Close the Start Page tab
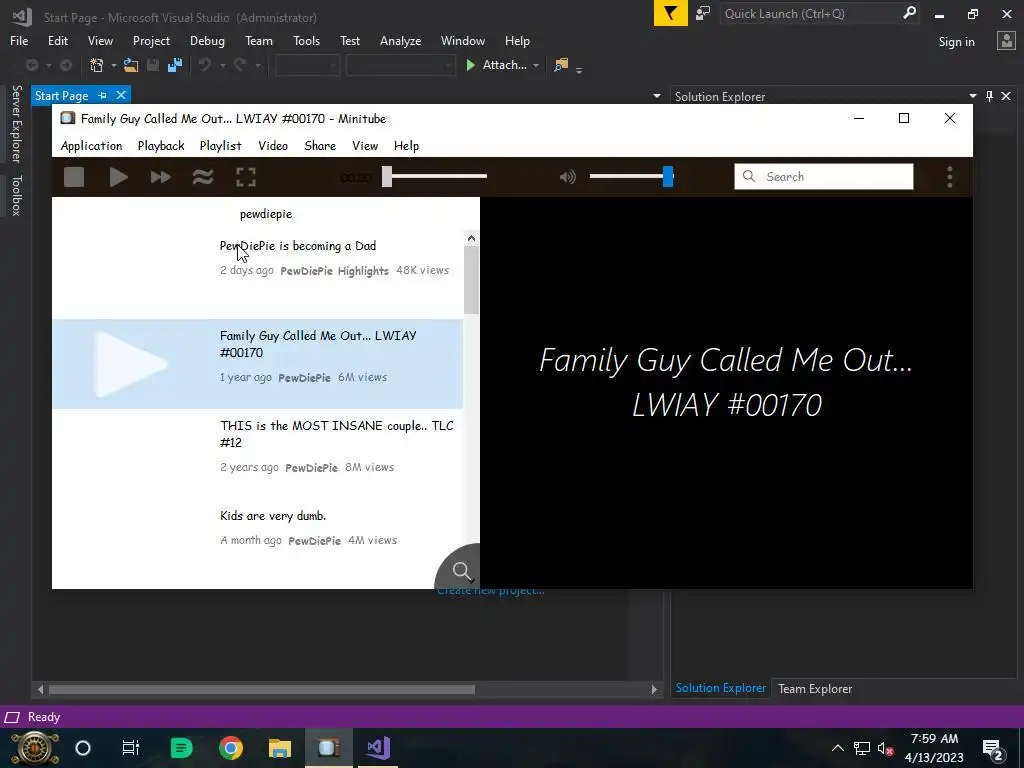1024x768 pixels. tap(121, 95)
